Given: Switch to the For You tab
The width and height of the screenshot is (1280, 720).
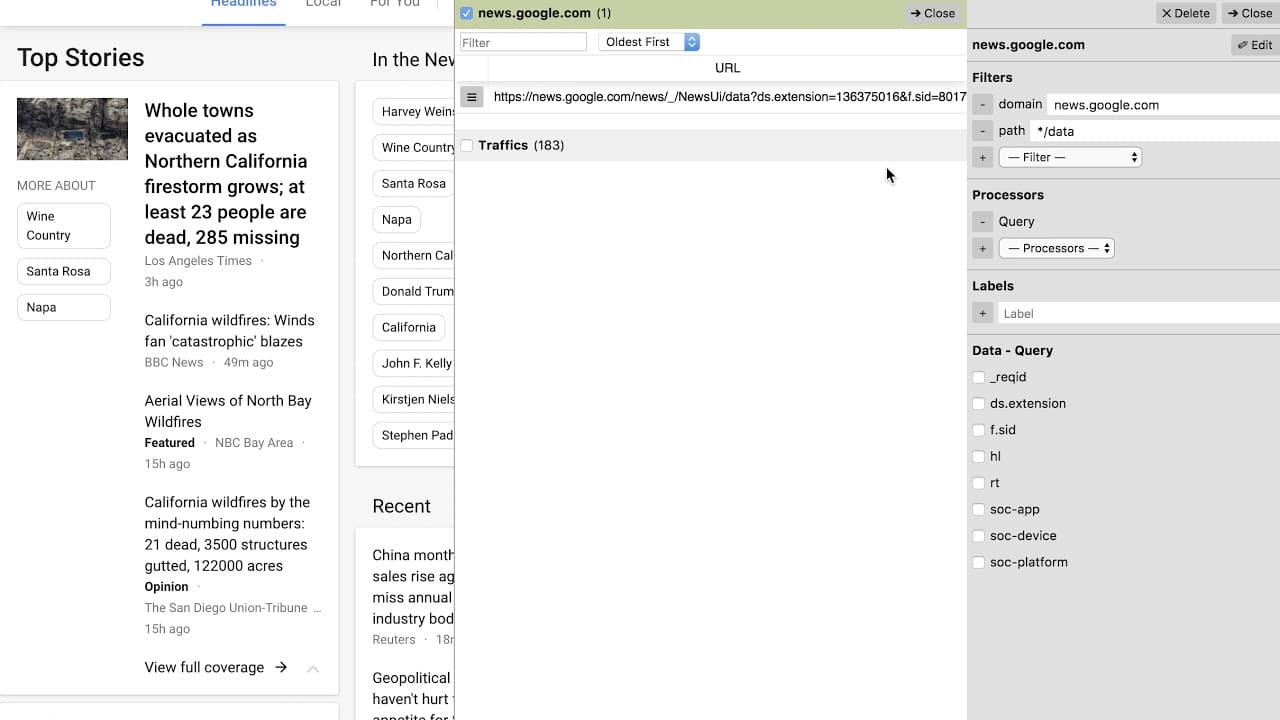Looking at the screenshot, I should coord(395,5).
